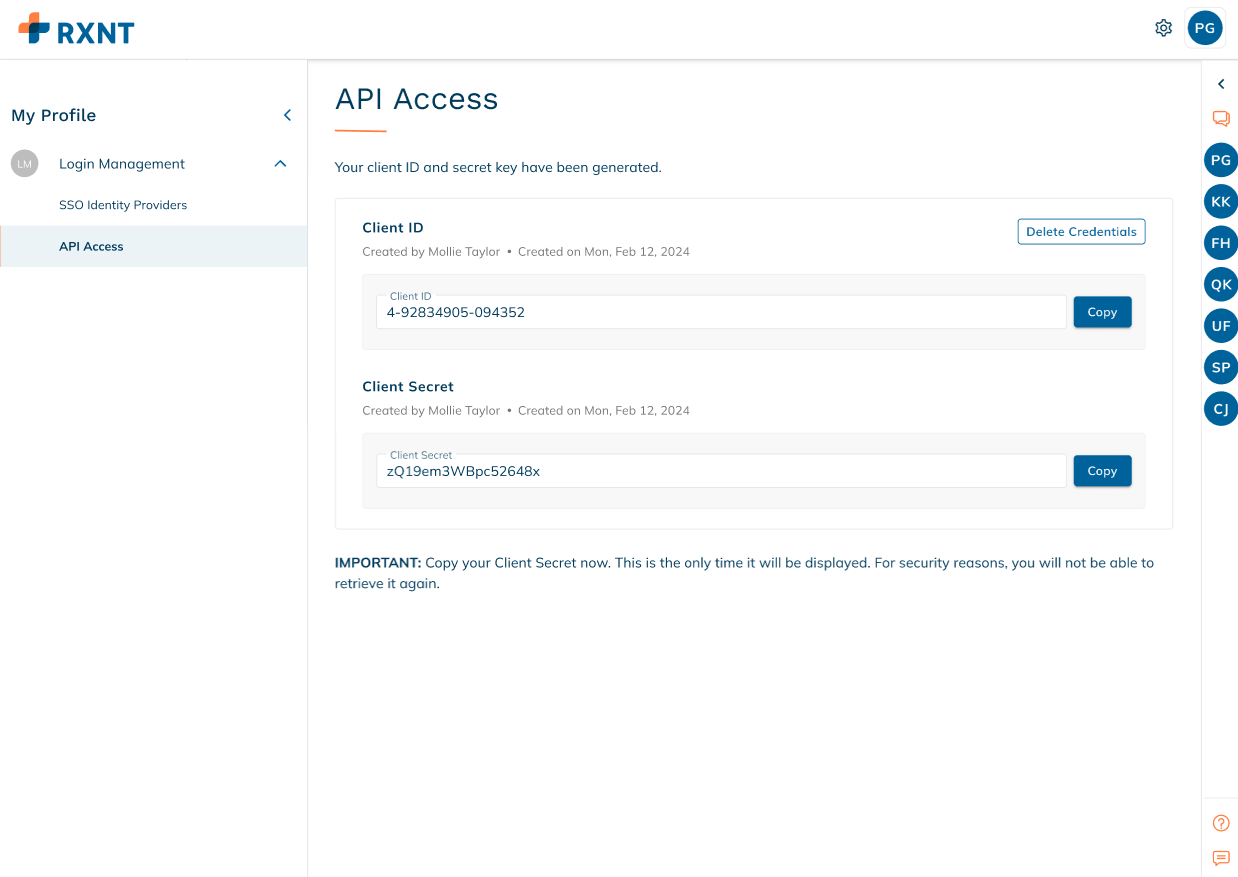The image size is (1238, 877).
Task: Toggle the right sidebar panel chevron
Action: coord(1221,84)
